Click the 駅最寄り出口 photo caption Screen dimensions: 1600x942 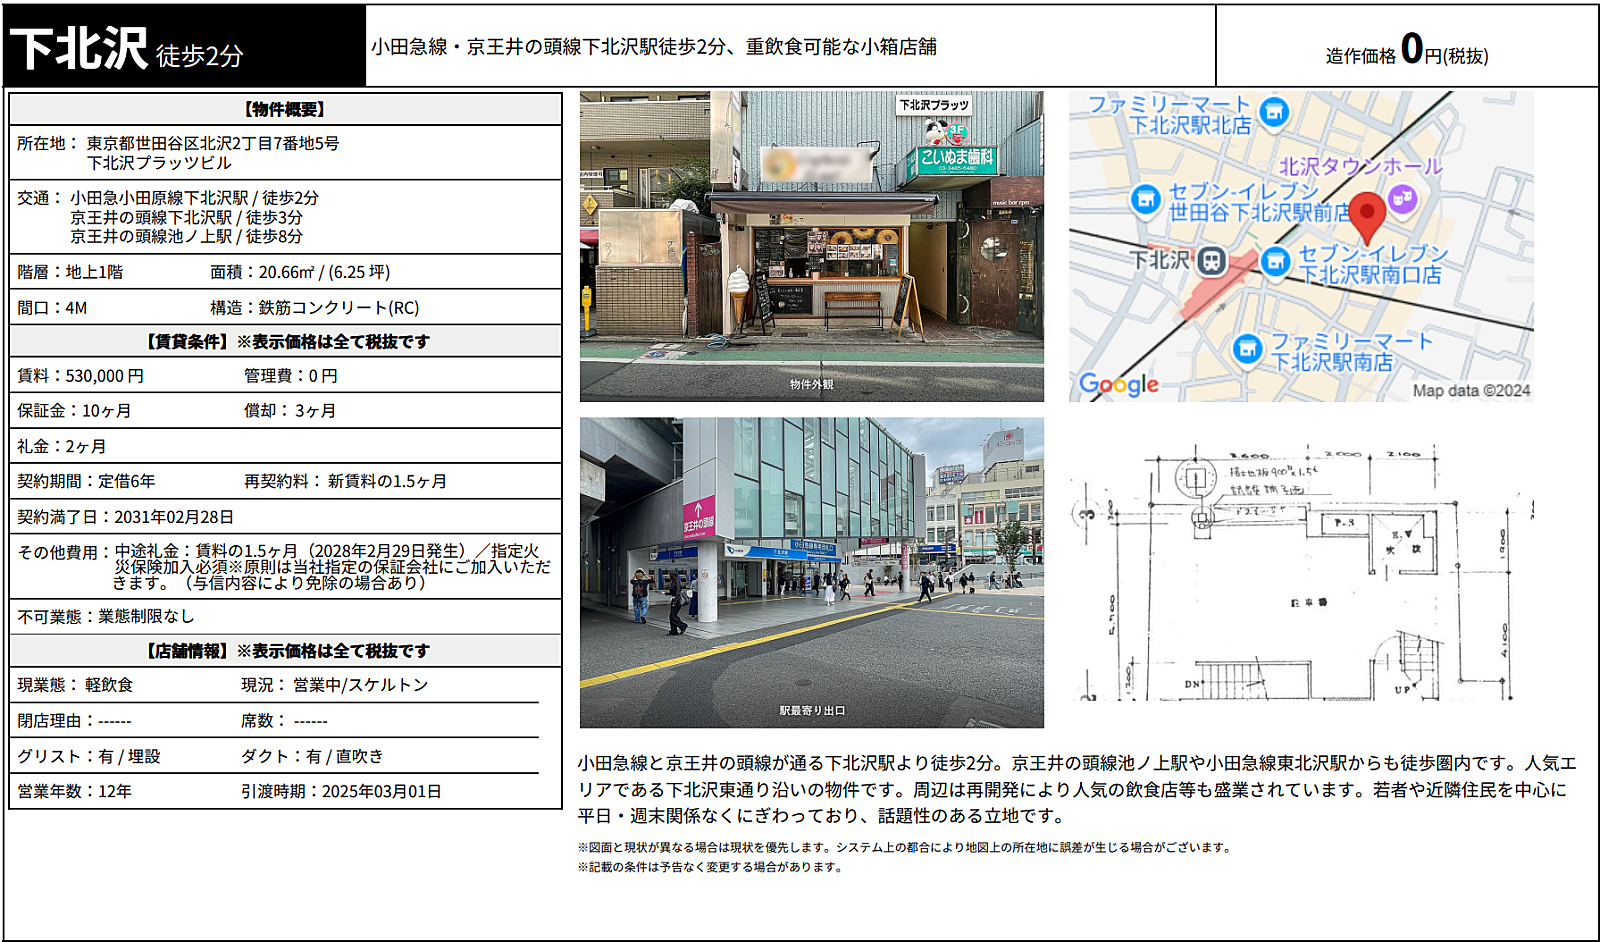(812, 711)
